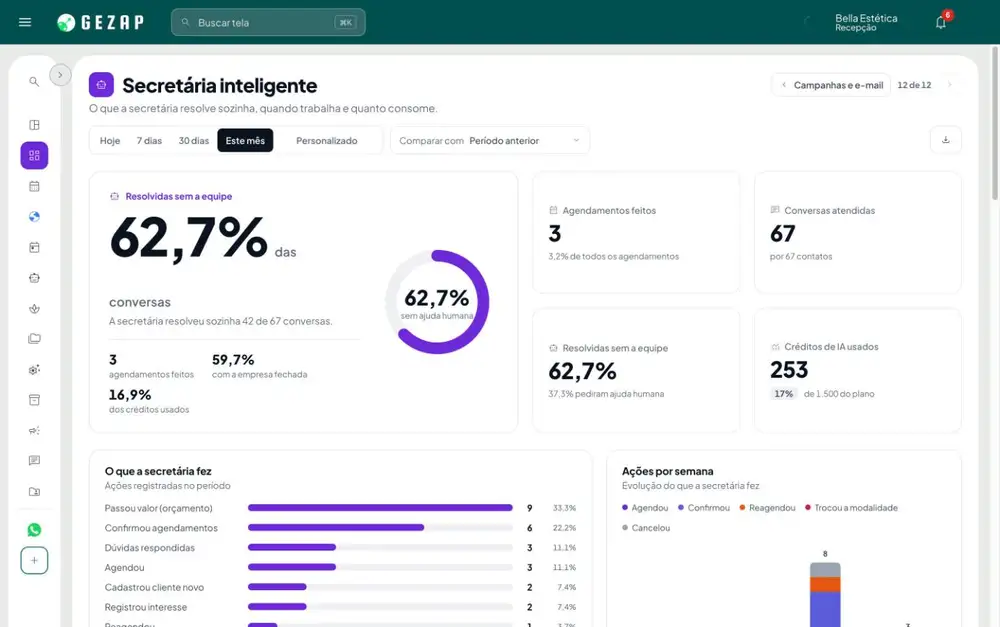Open the folder with person sidebar icon
1000x627 pixels.
click(34, 491)
